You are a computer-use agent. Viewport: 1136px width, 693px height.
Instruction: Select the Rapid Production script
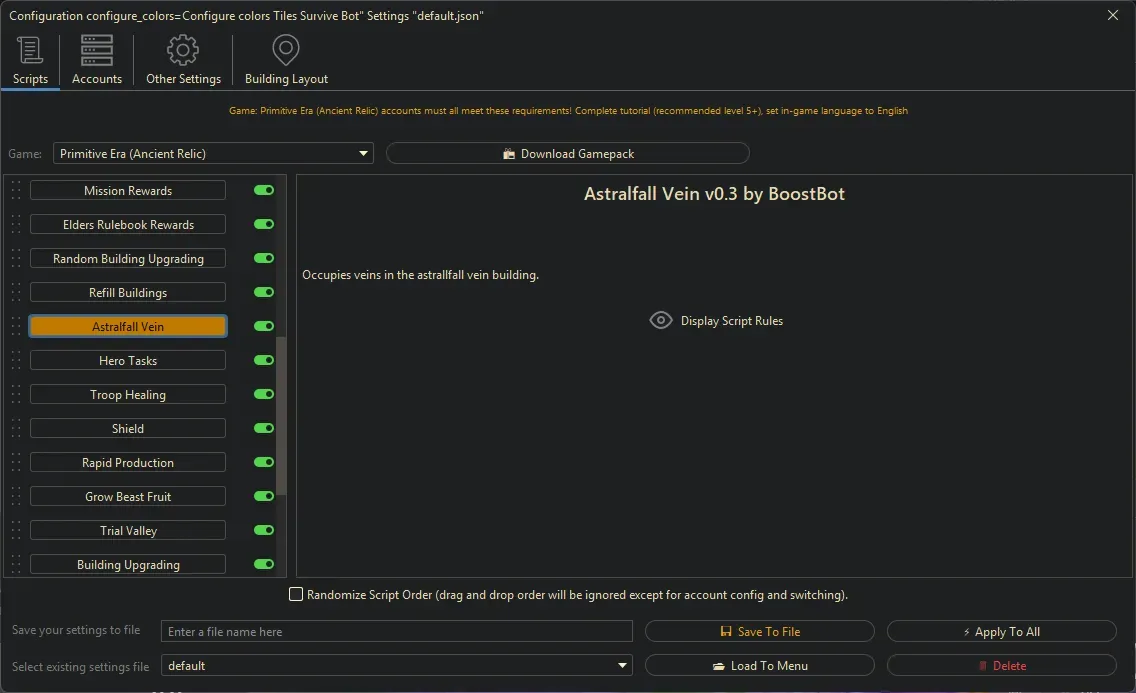128,463
